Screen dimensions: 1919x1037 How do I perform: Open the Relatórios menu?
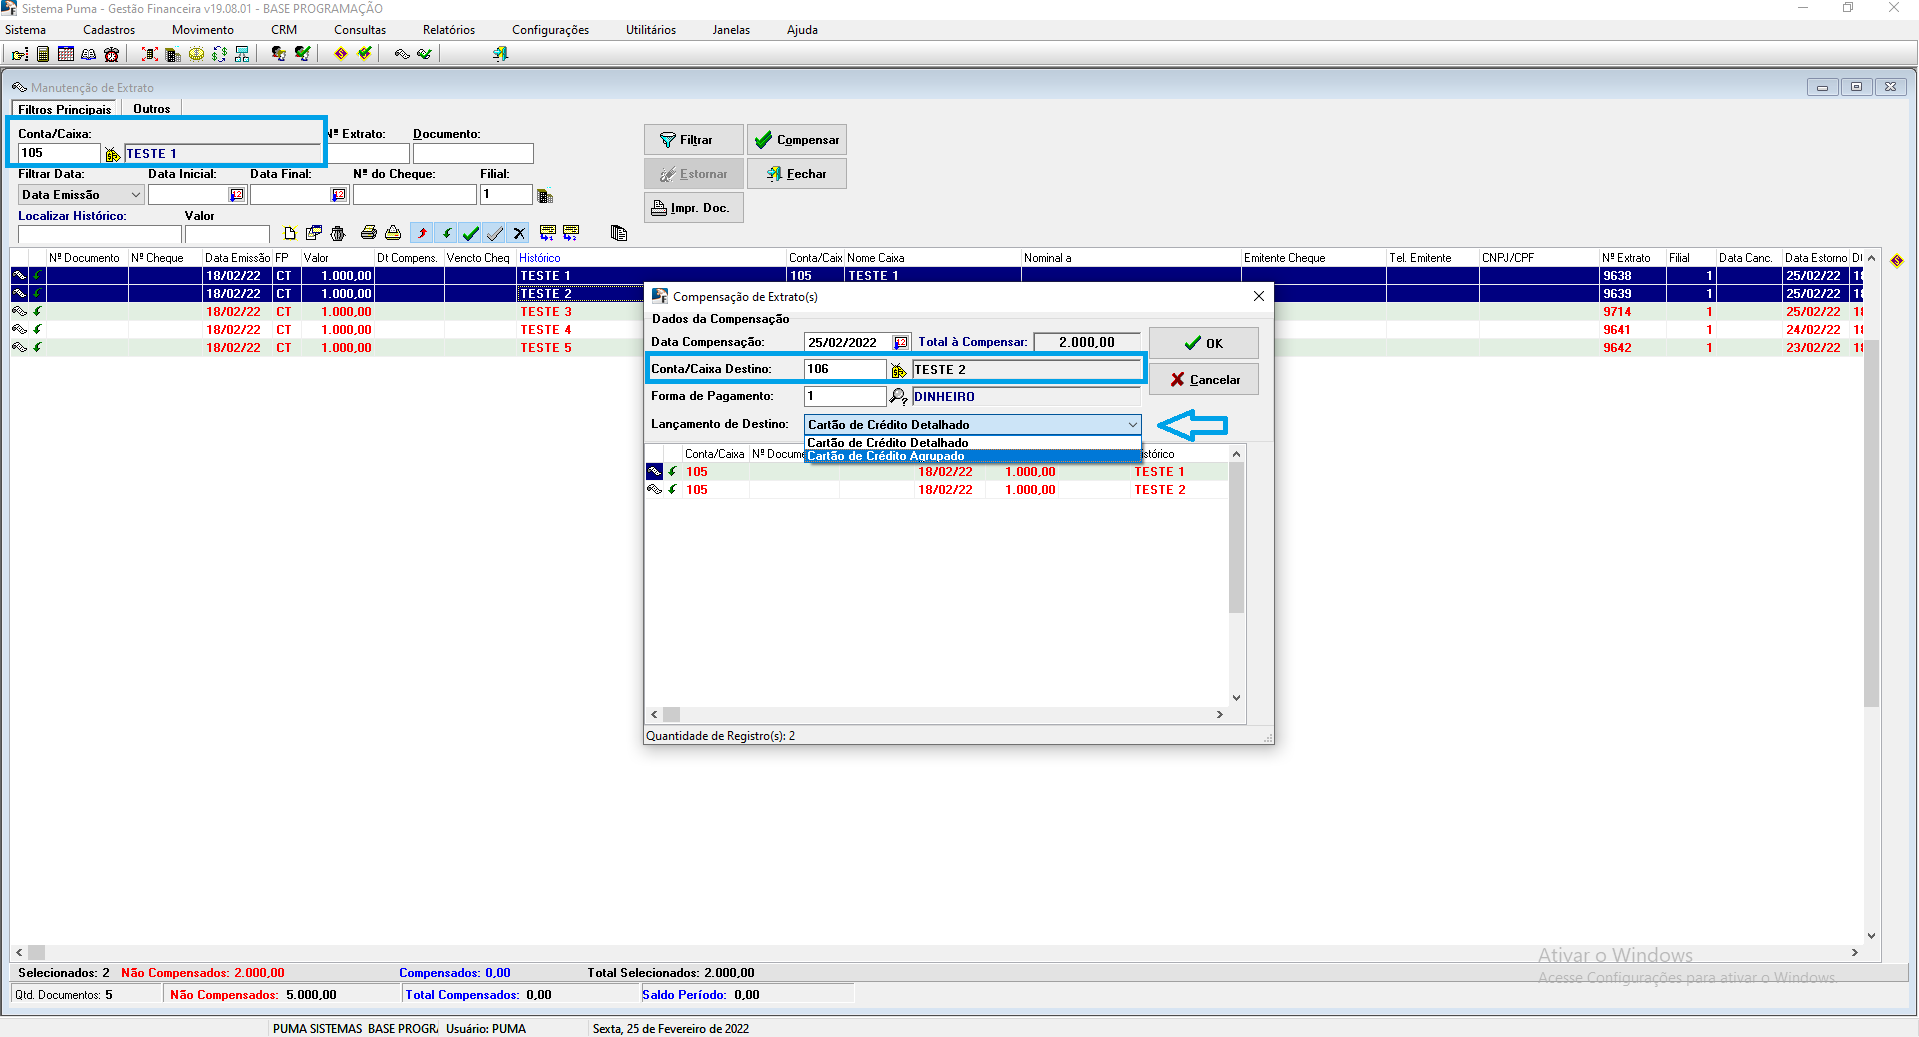tap(448, 30)
